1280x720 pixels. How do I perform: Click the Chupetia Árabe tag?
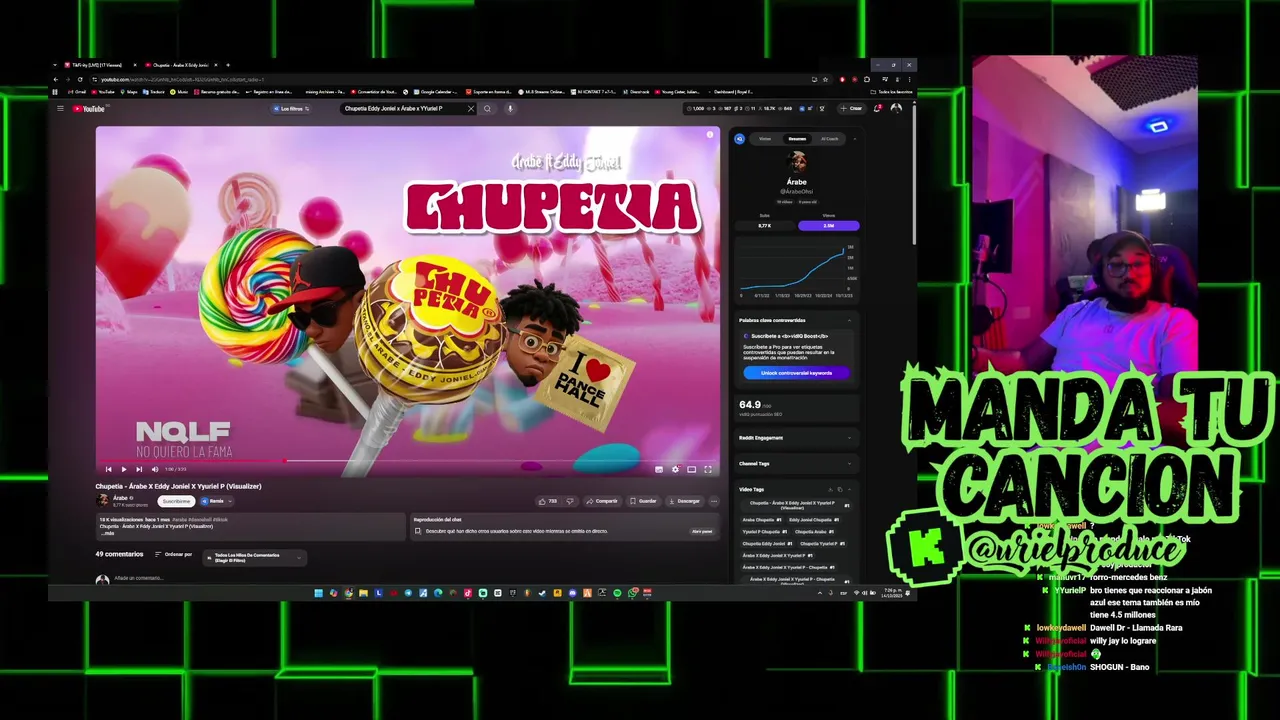815,532
